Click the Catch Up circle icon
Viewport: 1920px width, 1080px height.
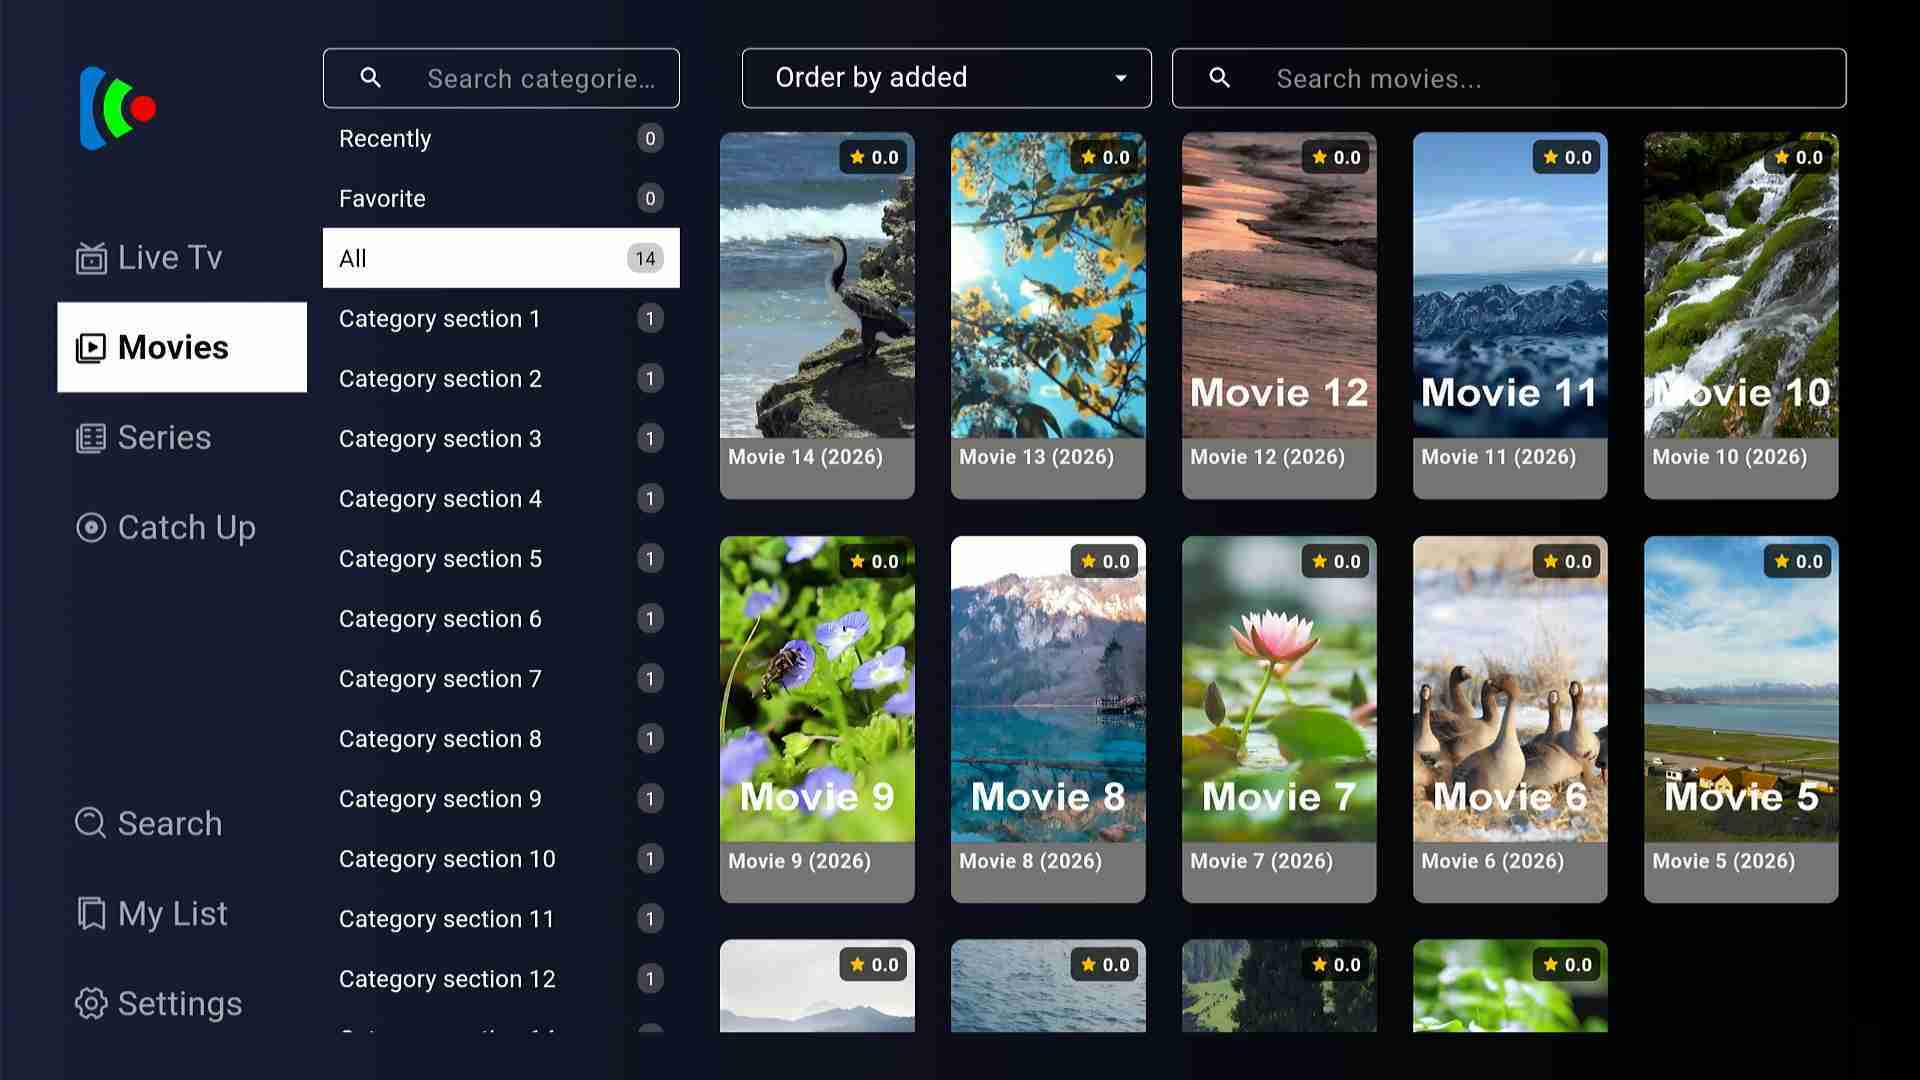(x=91, y=528)
